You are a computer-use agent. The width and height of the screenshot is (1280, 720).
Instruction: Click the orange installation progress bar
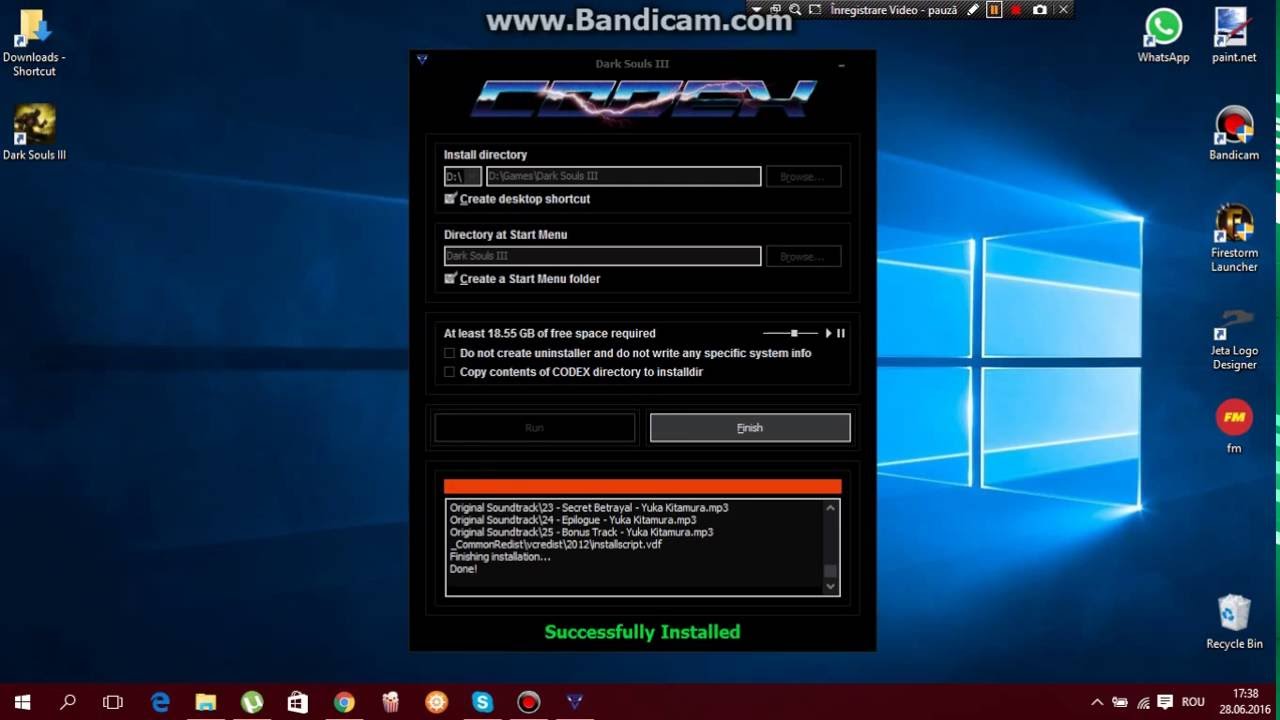point(643,486)
